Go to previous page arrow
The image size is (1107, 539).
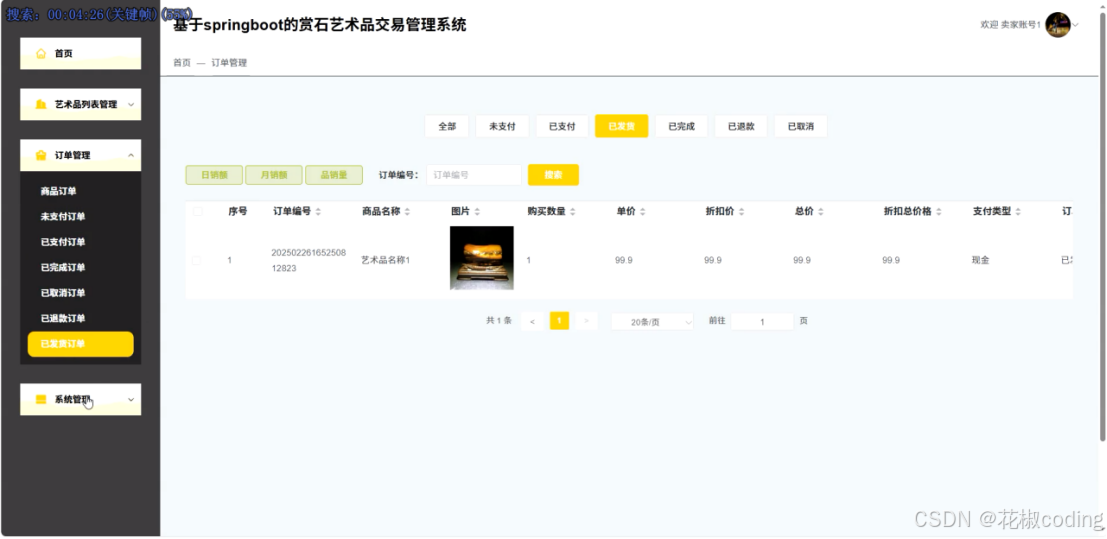(x=532, y=321)
